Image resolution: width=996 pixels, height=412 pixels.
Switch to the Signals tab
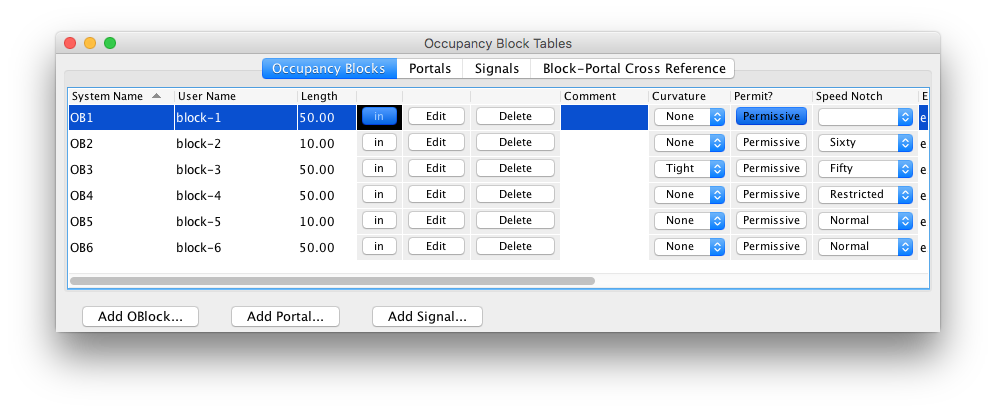496,69
